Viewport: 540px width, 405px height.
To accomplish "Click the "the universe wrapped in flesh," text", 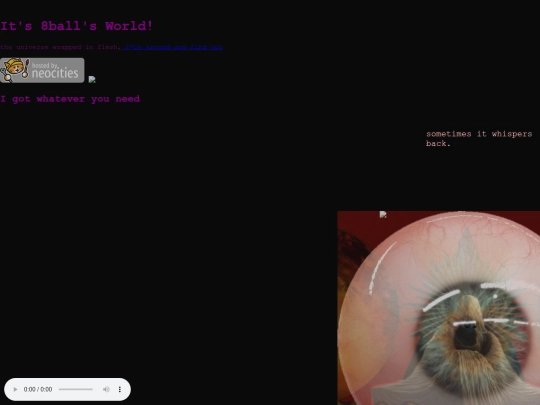I will [61, 47].
